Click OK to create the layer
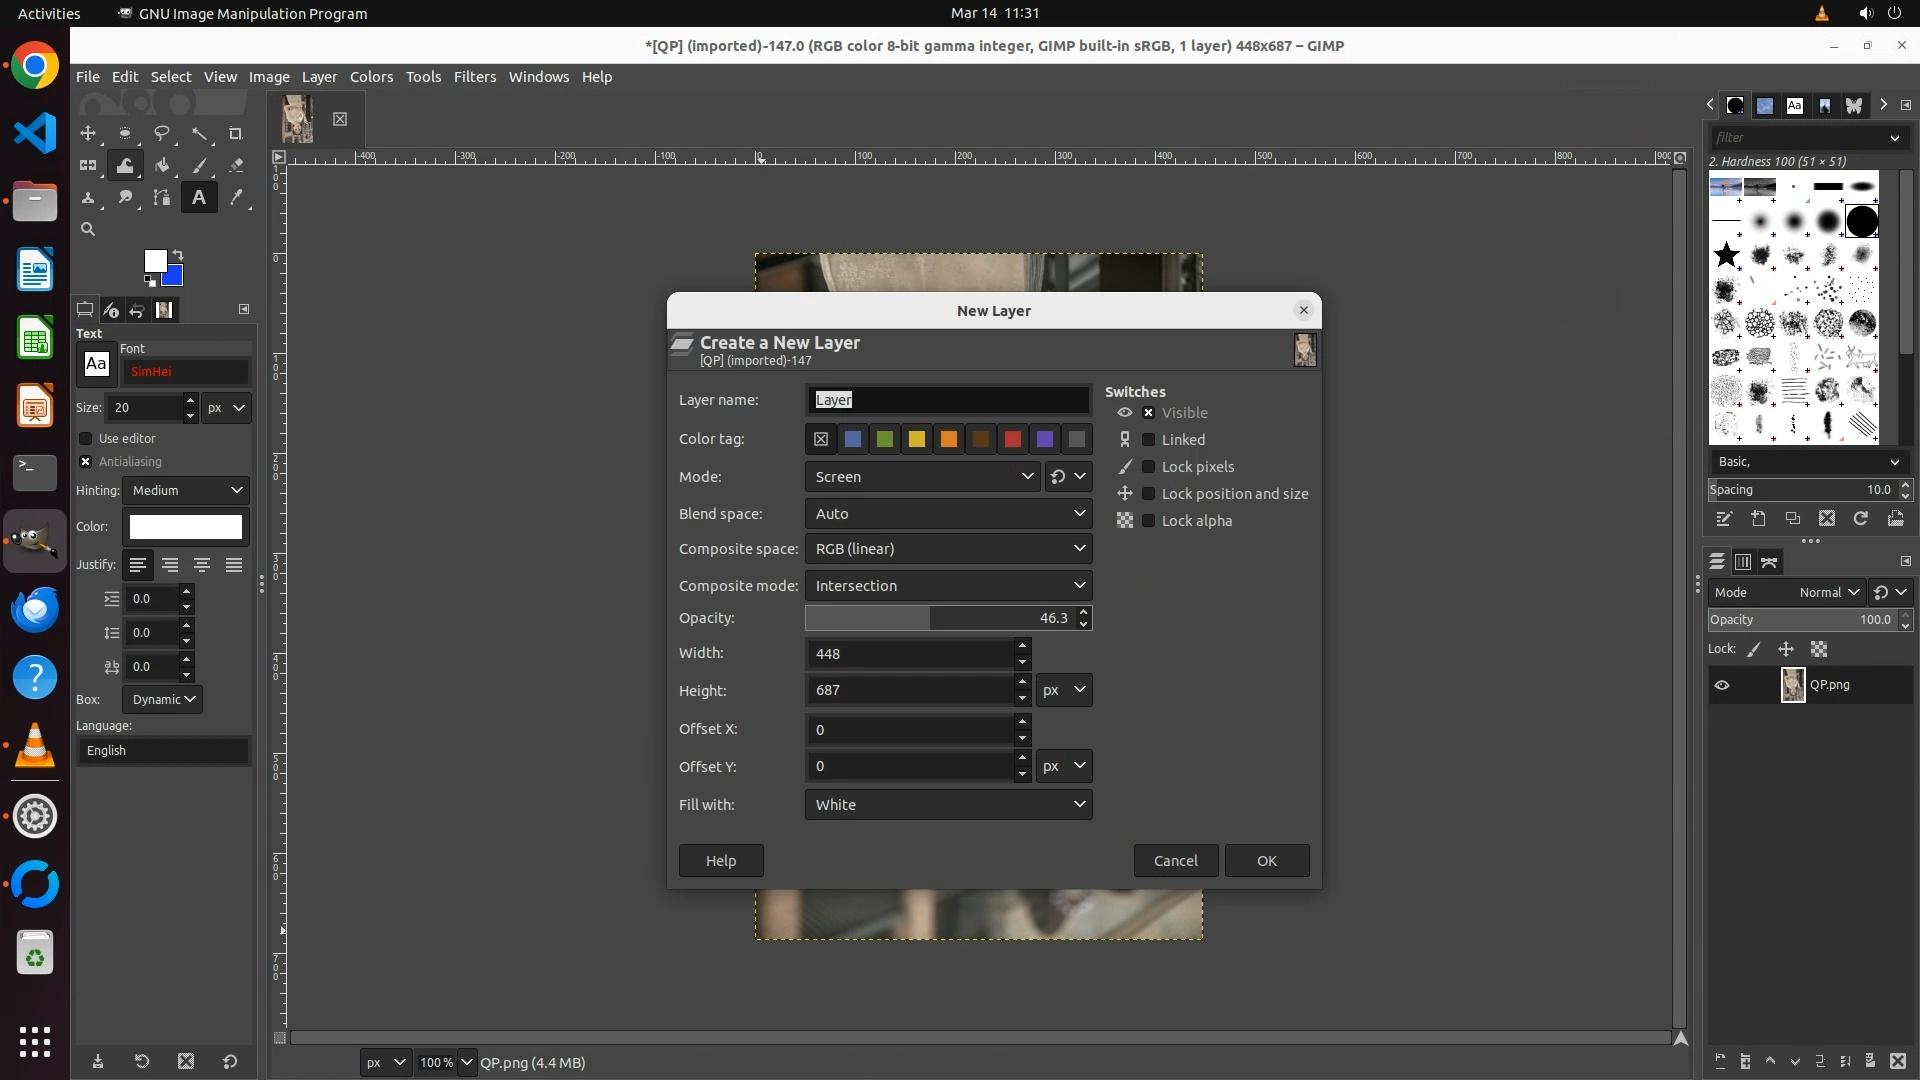Screen dimensions: 1920x1080 1266,861
